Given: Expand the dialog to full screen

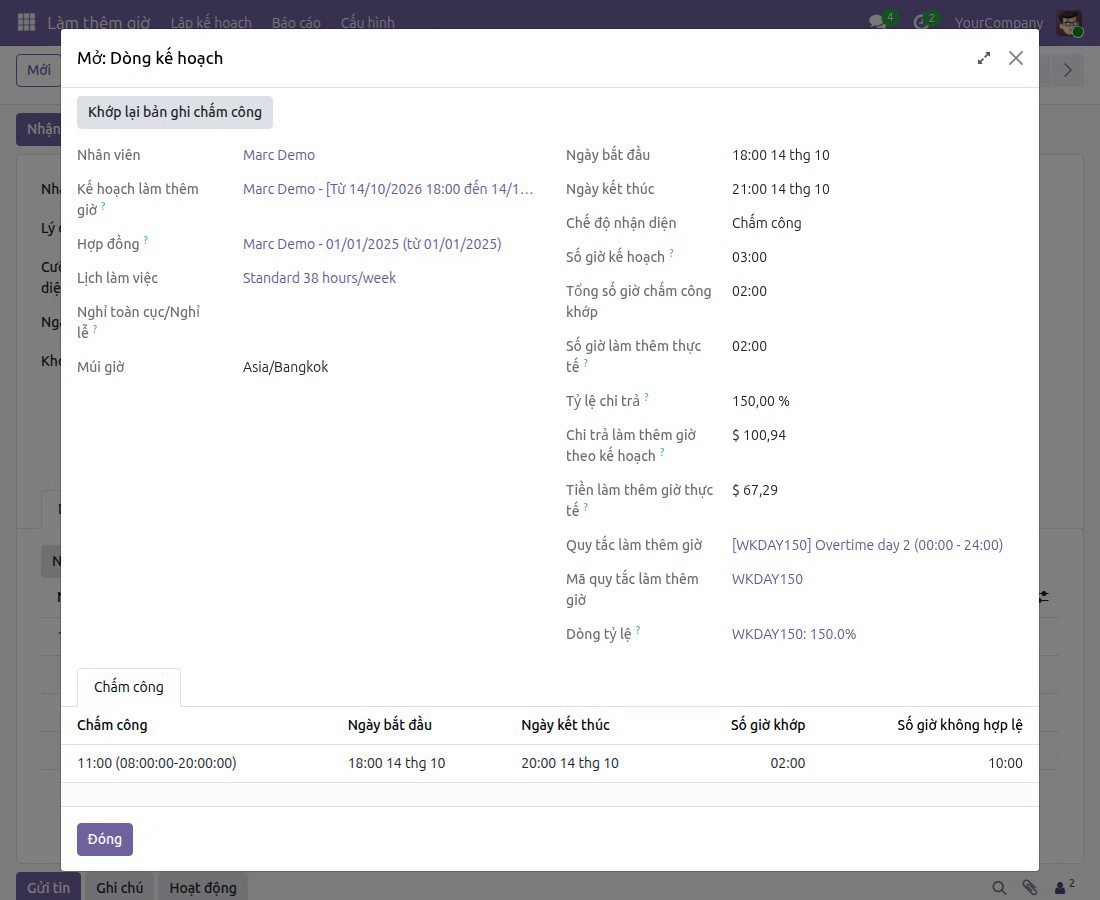Looking at the screenshot, I should [x=984, y=58].
